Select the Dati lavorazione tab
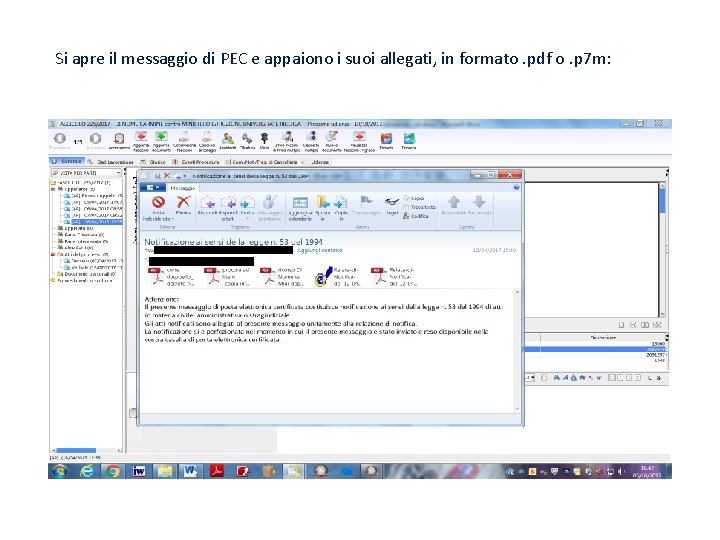 [x=111, y=162]
